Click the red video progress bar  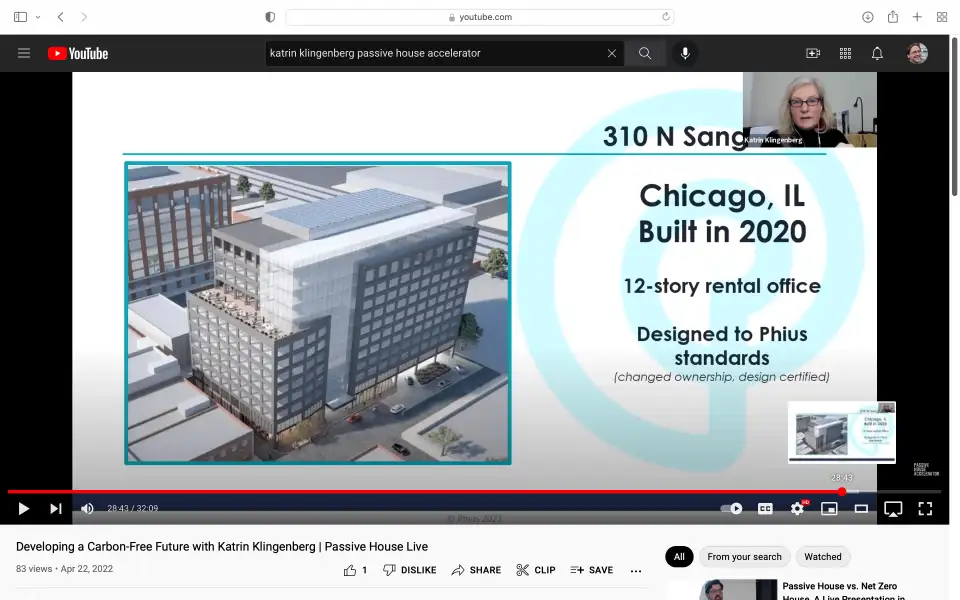(x=400, y=491)
